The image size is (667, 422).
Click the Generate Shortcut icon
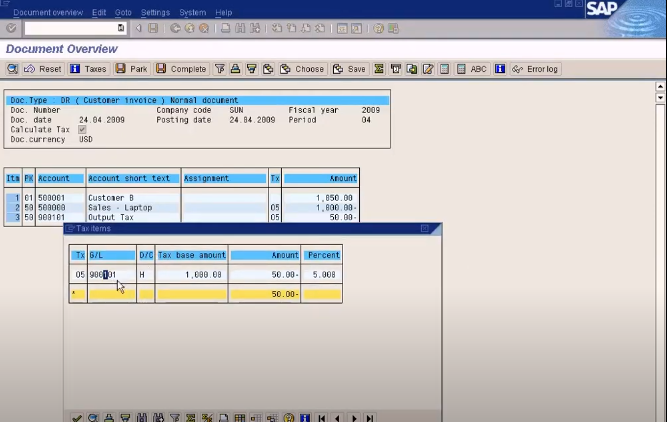(356, 29)
